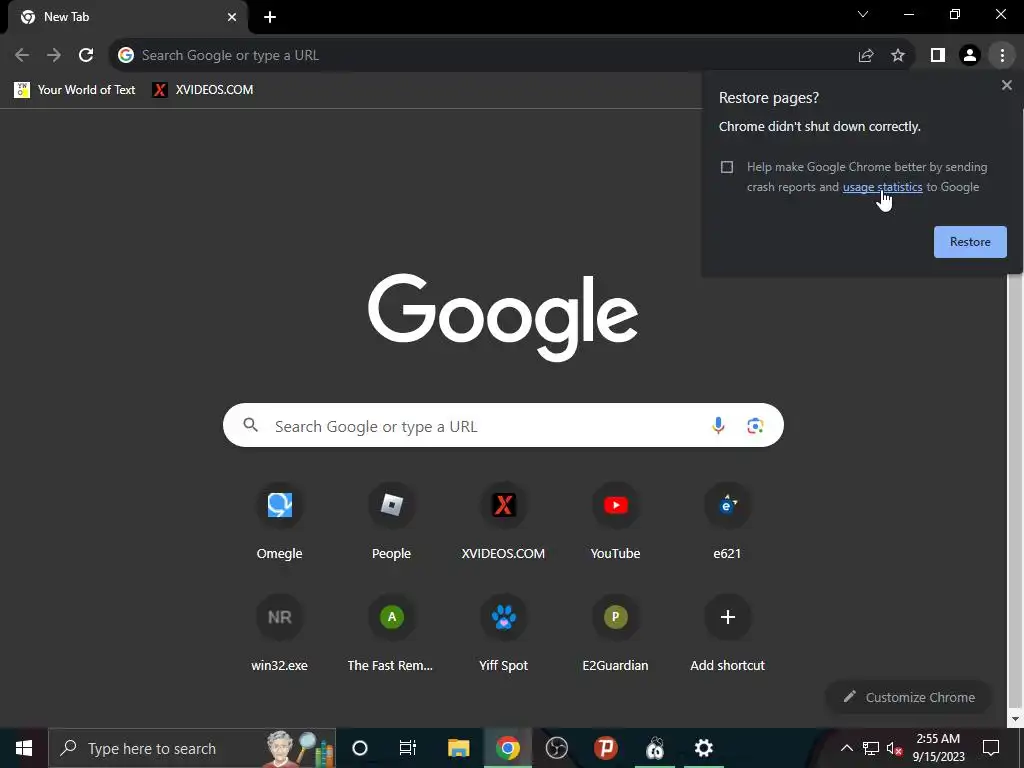Open the usage statistics link
1024x768 pixels.
coord(882,187)
